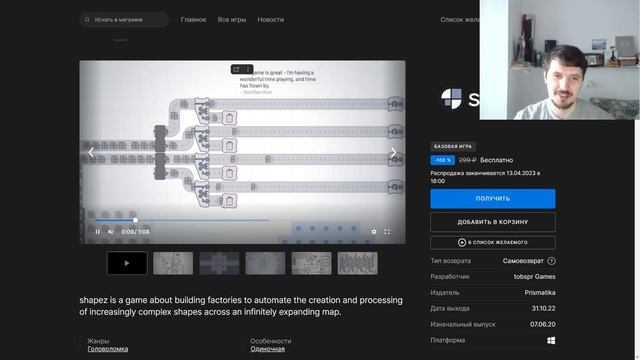
Task: Click the tobspr Games developer name
Action: (534, 277)
